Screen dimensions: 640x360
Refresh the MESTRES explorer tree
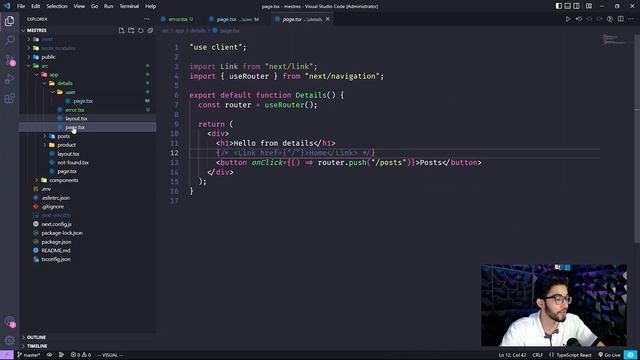click(x=141, y=30)
